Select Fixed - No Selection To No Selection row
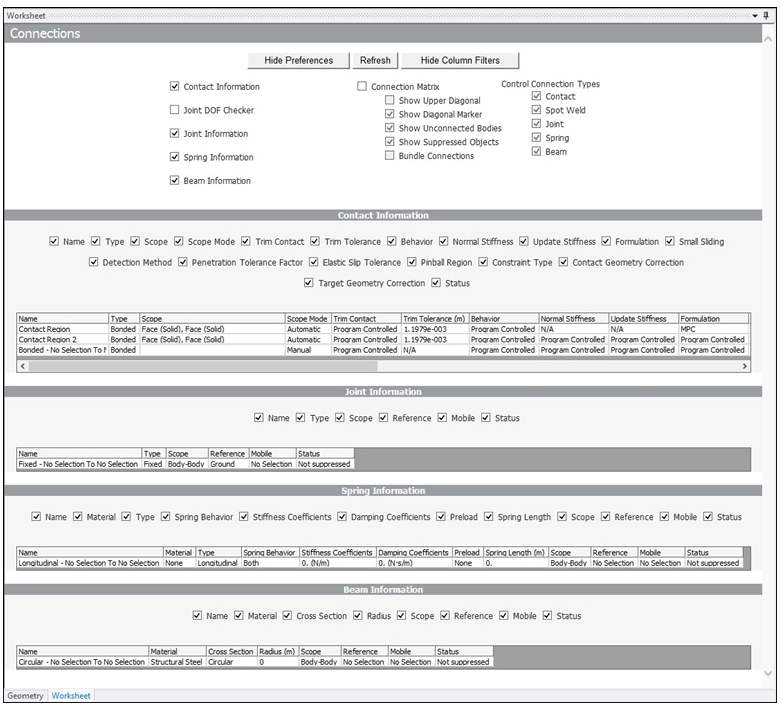The width and height of the screenshot is (782, 709). coord(185,464)
